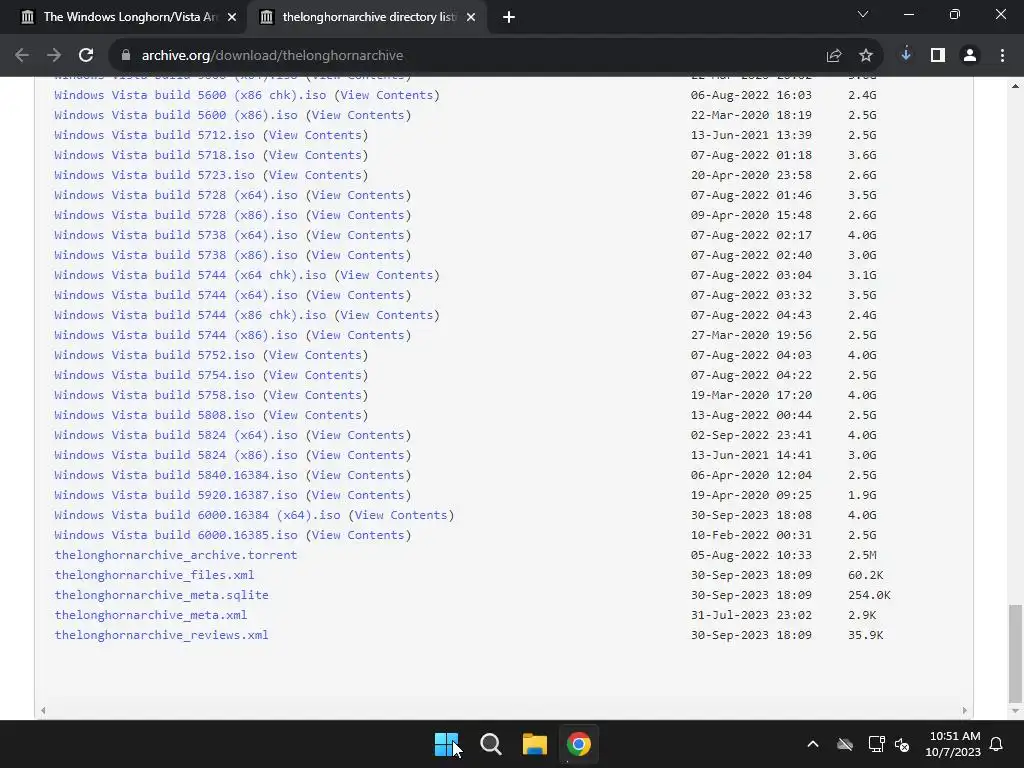Open the OneDrive cloud tray icon
1024x768 pixels.
(845, 744)
